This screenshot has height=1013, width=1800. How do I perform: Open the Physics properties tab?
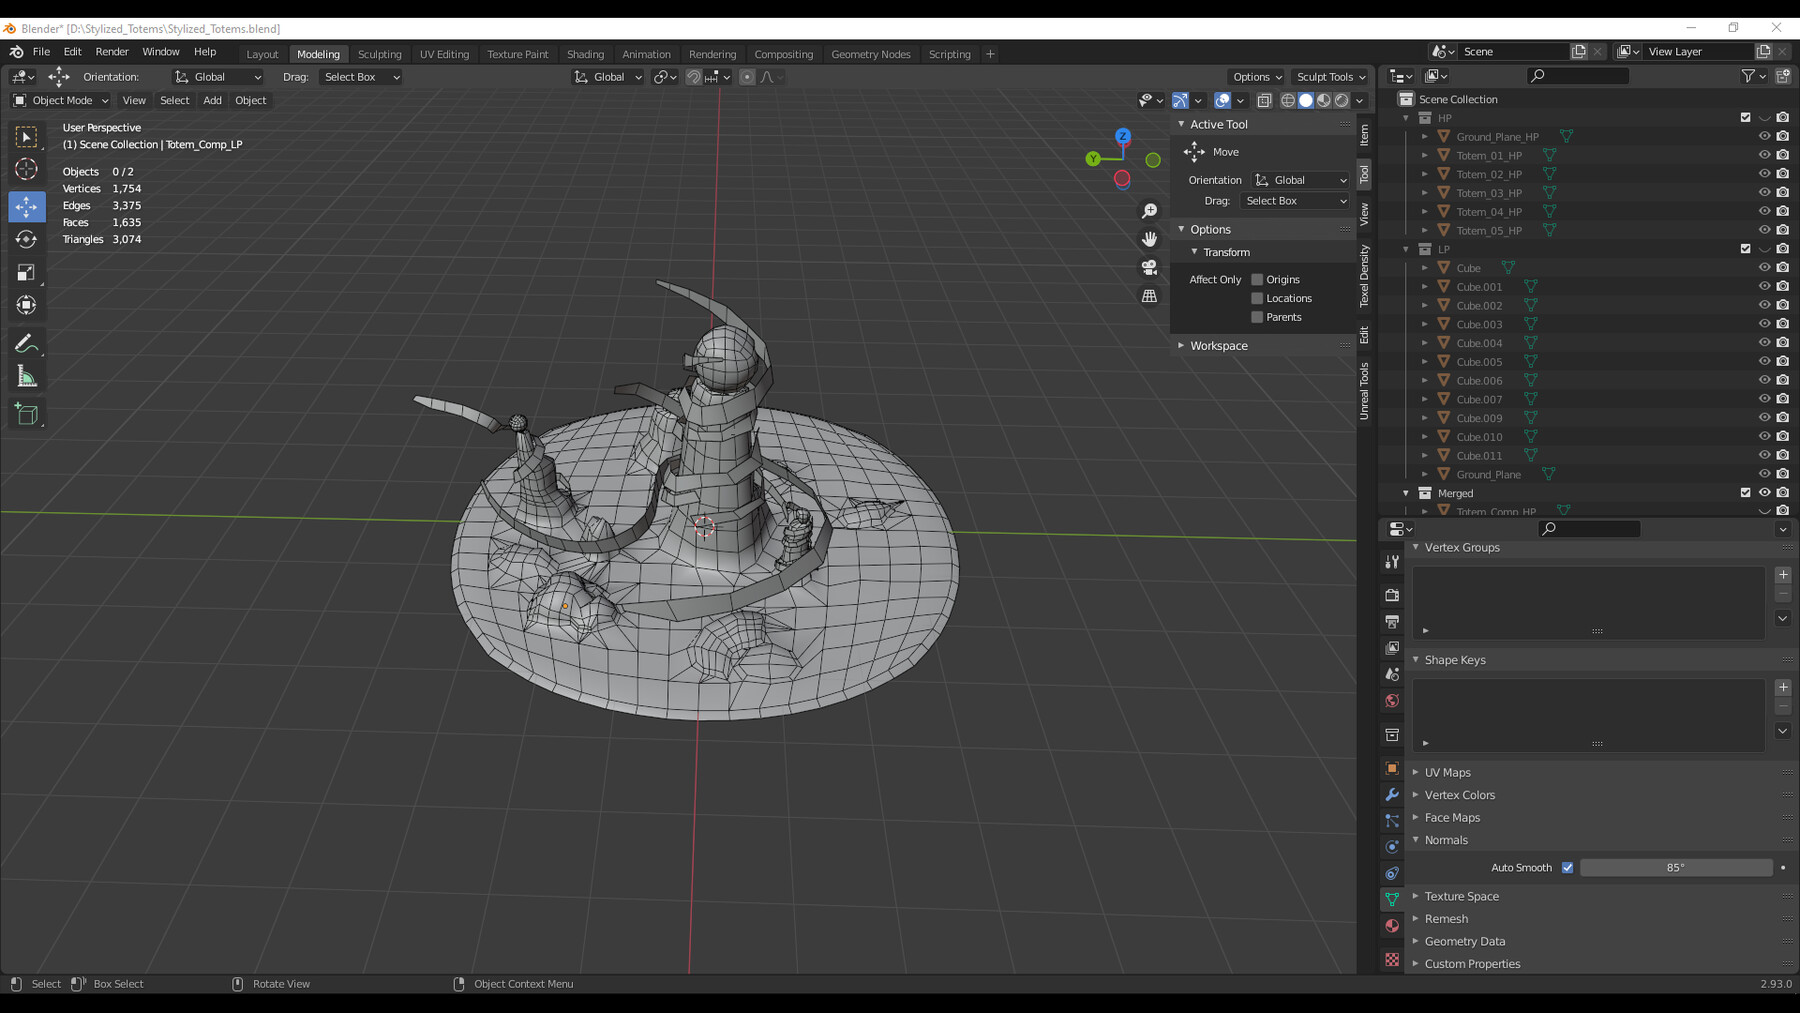pos(1391,847)
